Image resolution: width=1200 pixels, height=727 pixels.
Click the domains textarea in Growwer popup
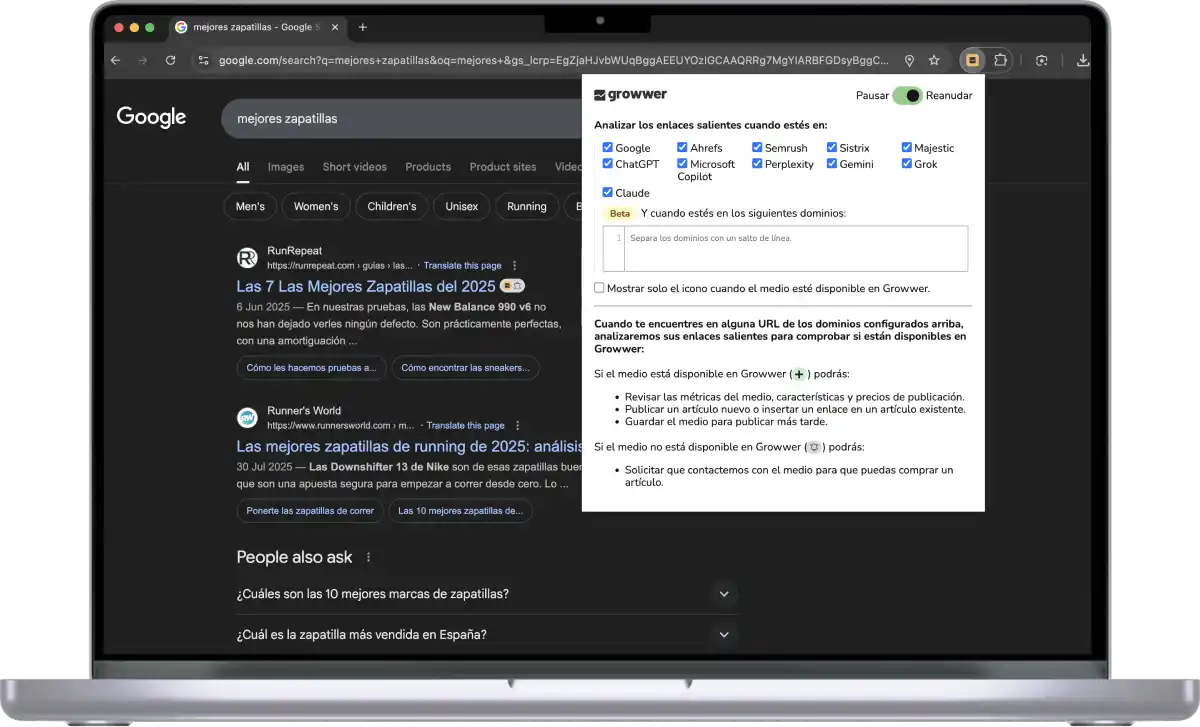[785, 249]
